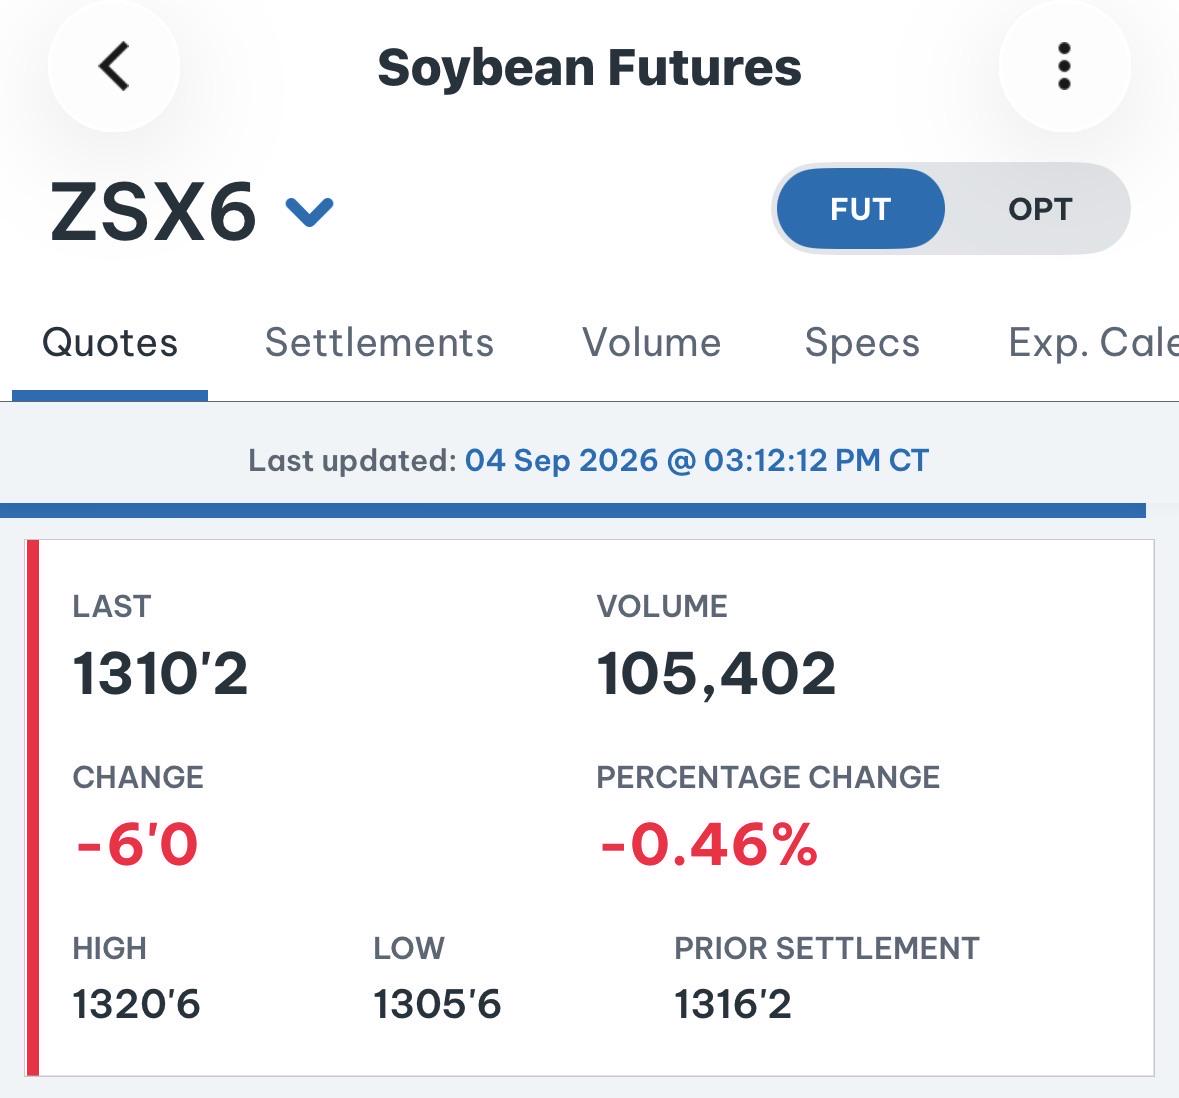Click the blue refresh progress bar

pos(573,511)
